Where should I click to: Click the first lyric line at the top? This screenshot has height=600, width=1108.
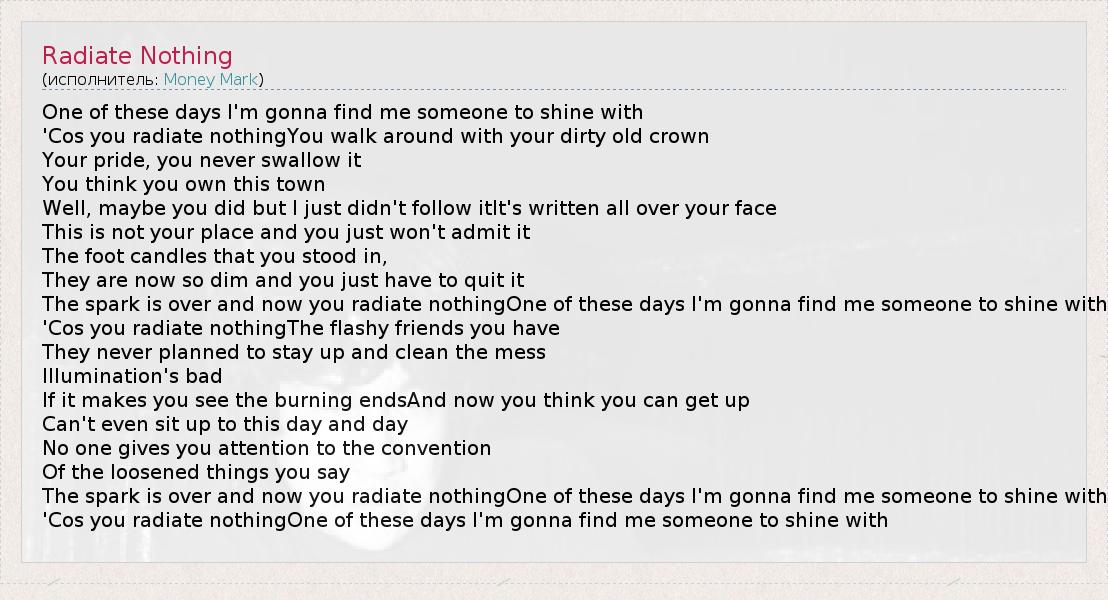(342, 112)
